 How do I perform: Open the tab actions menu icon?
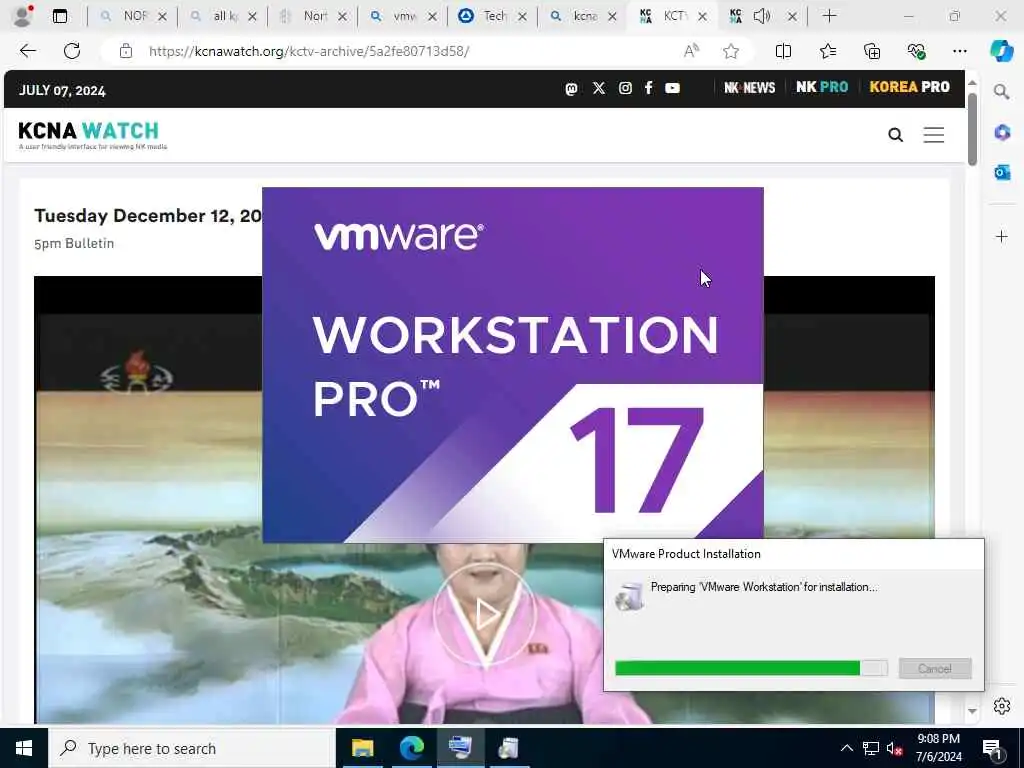[x=60, y=16]
